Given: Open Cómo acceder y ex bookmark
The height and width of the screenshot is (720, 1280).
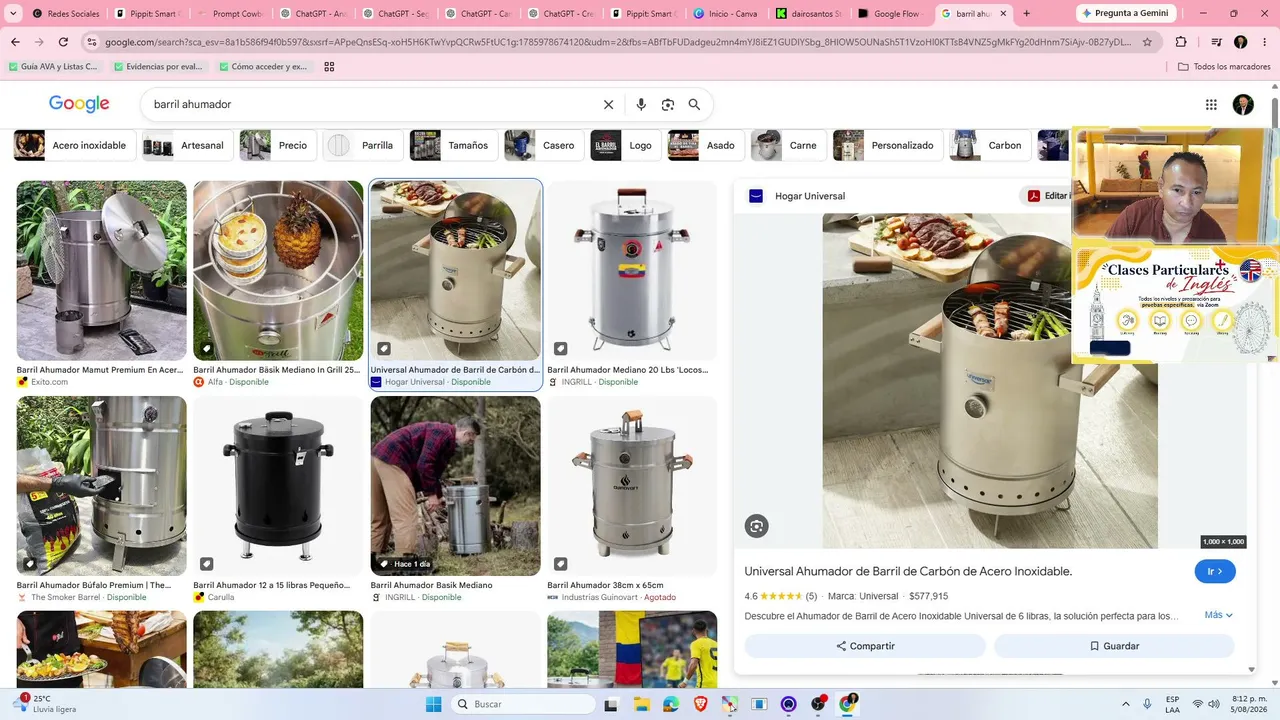Looking at the screenshot, I should 262,67.
